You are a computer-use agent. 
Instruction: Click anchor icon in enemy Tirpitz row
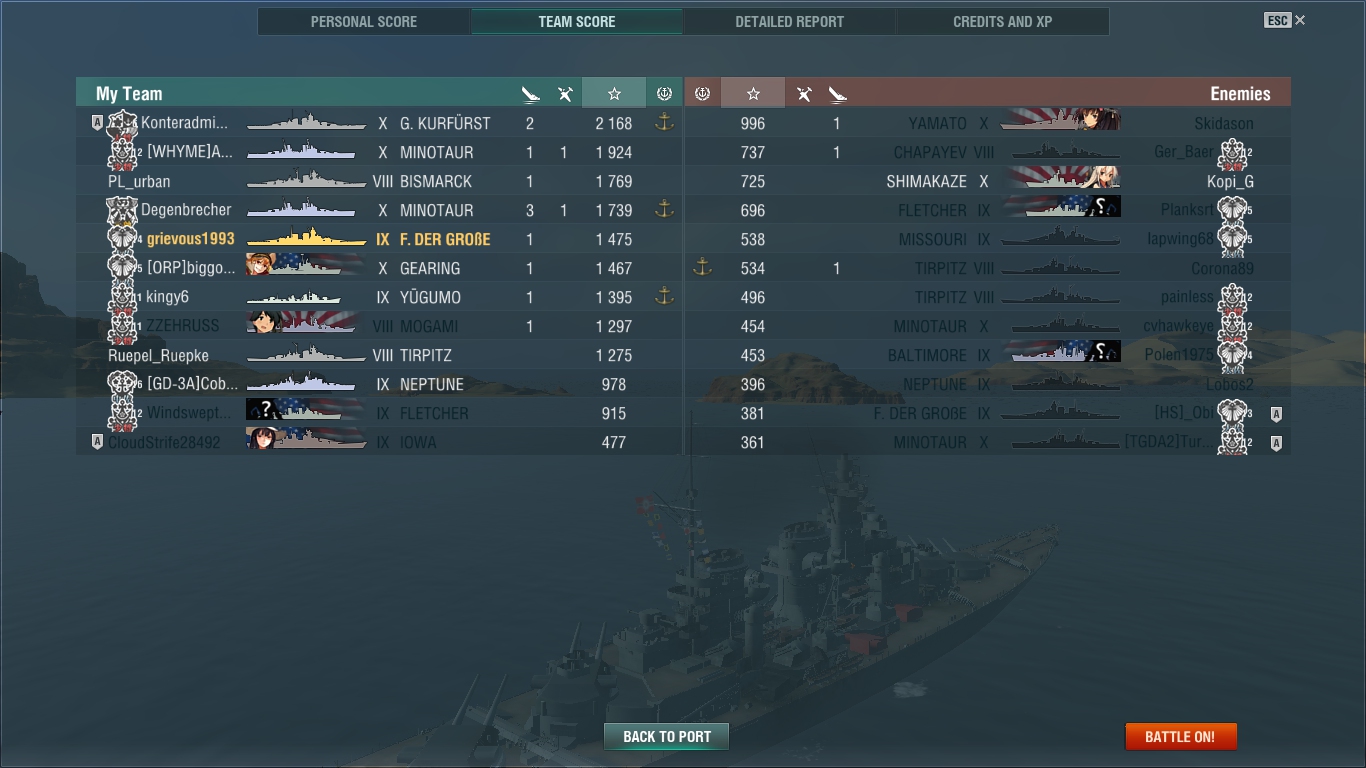(x=702, y=268)
